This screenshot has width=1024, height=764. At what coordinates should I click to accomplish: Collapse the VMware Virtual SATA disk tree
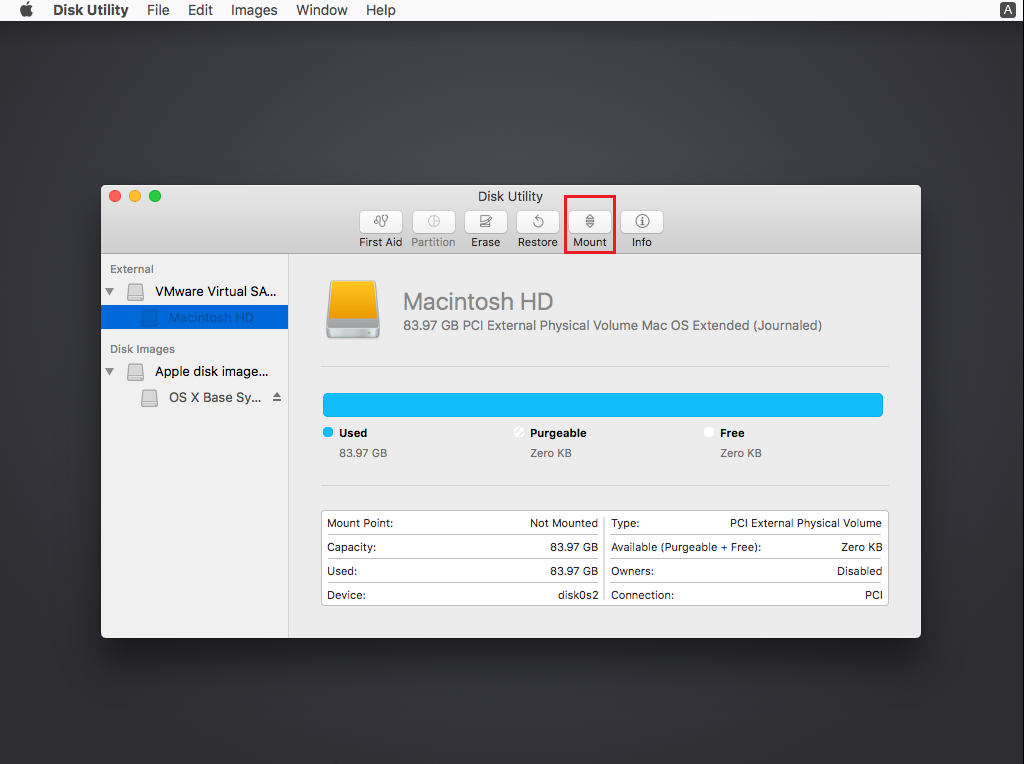(x=110, y=292)
